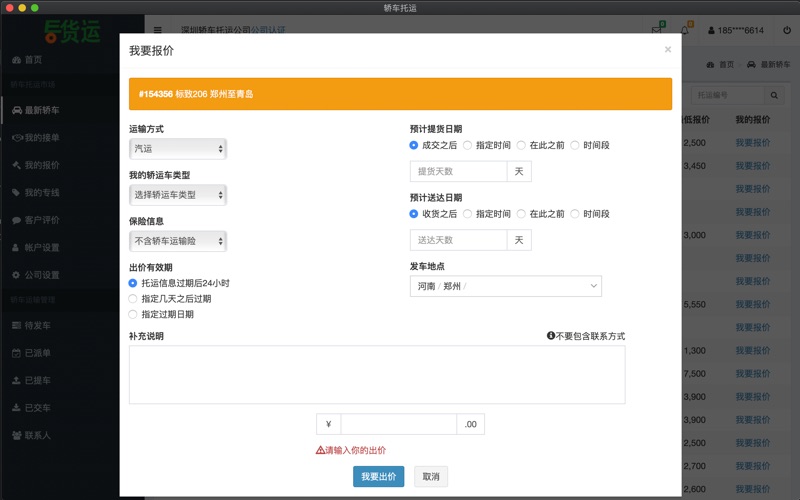
Task: Click the info icon beside 不要包含联系方式
Action: (x=551, y=336)
